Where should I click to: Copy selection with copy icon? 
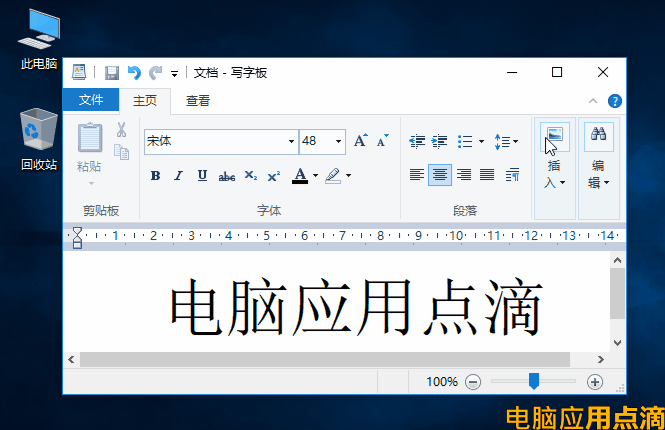[122, 152]
